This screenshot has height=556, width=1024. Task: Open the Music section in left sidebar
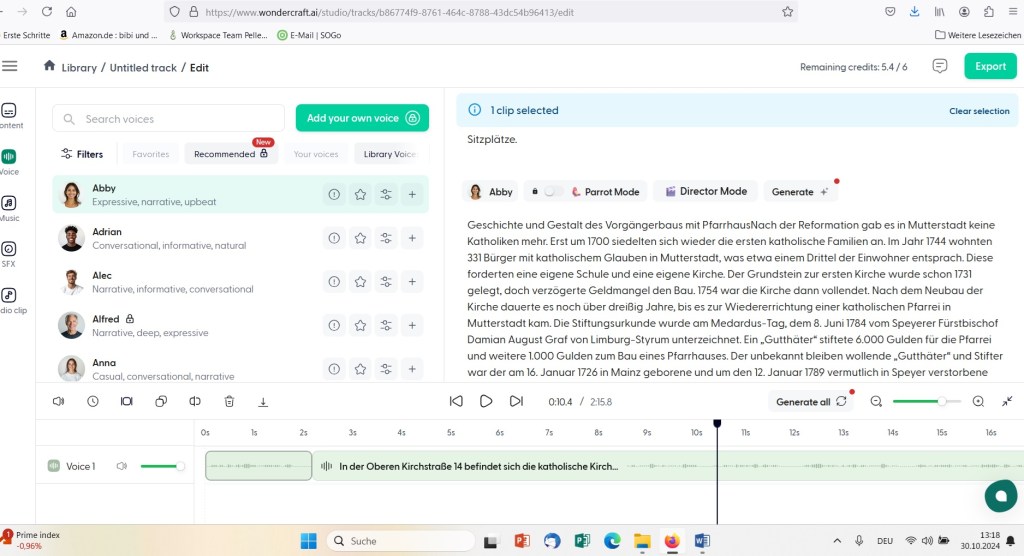(x=9, y=208)
